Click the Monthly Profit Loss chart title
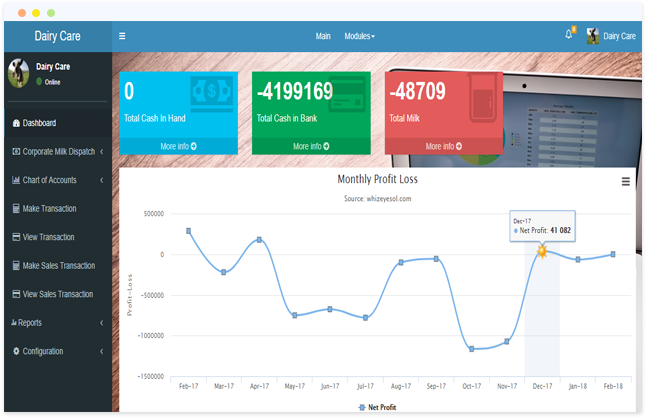Image resolution: width=646 pixels, height=418 pixels. click(377, 179)
